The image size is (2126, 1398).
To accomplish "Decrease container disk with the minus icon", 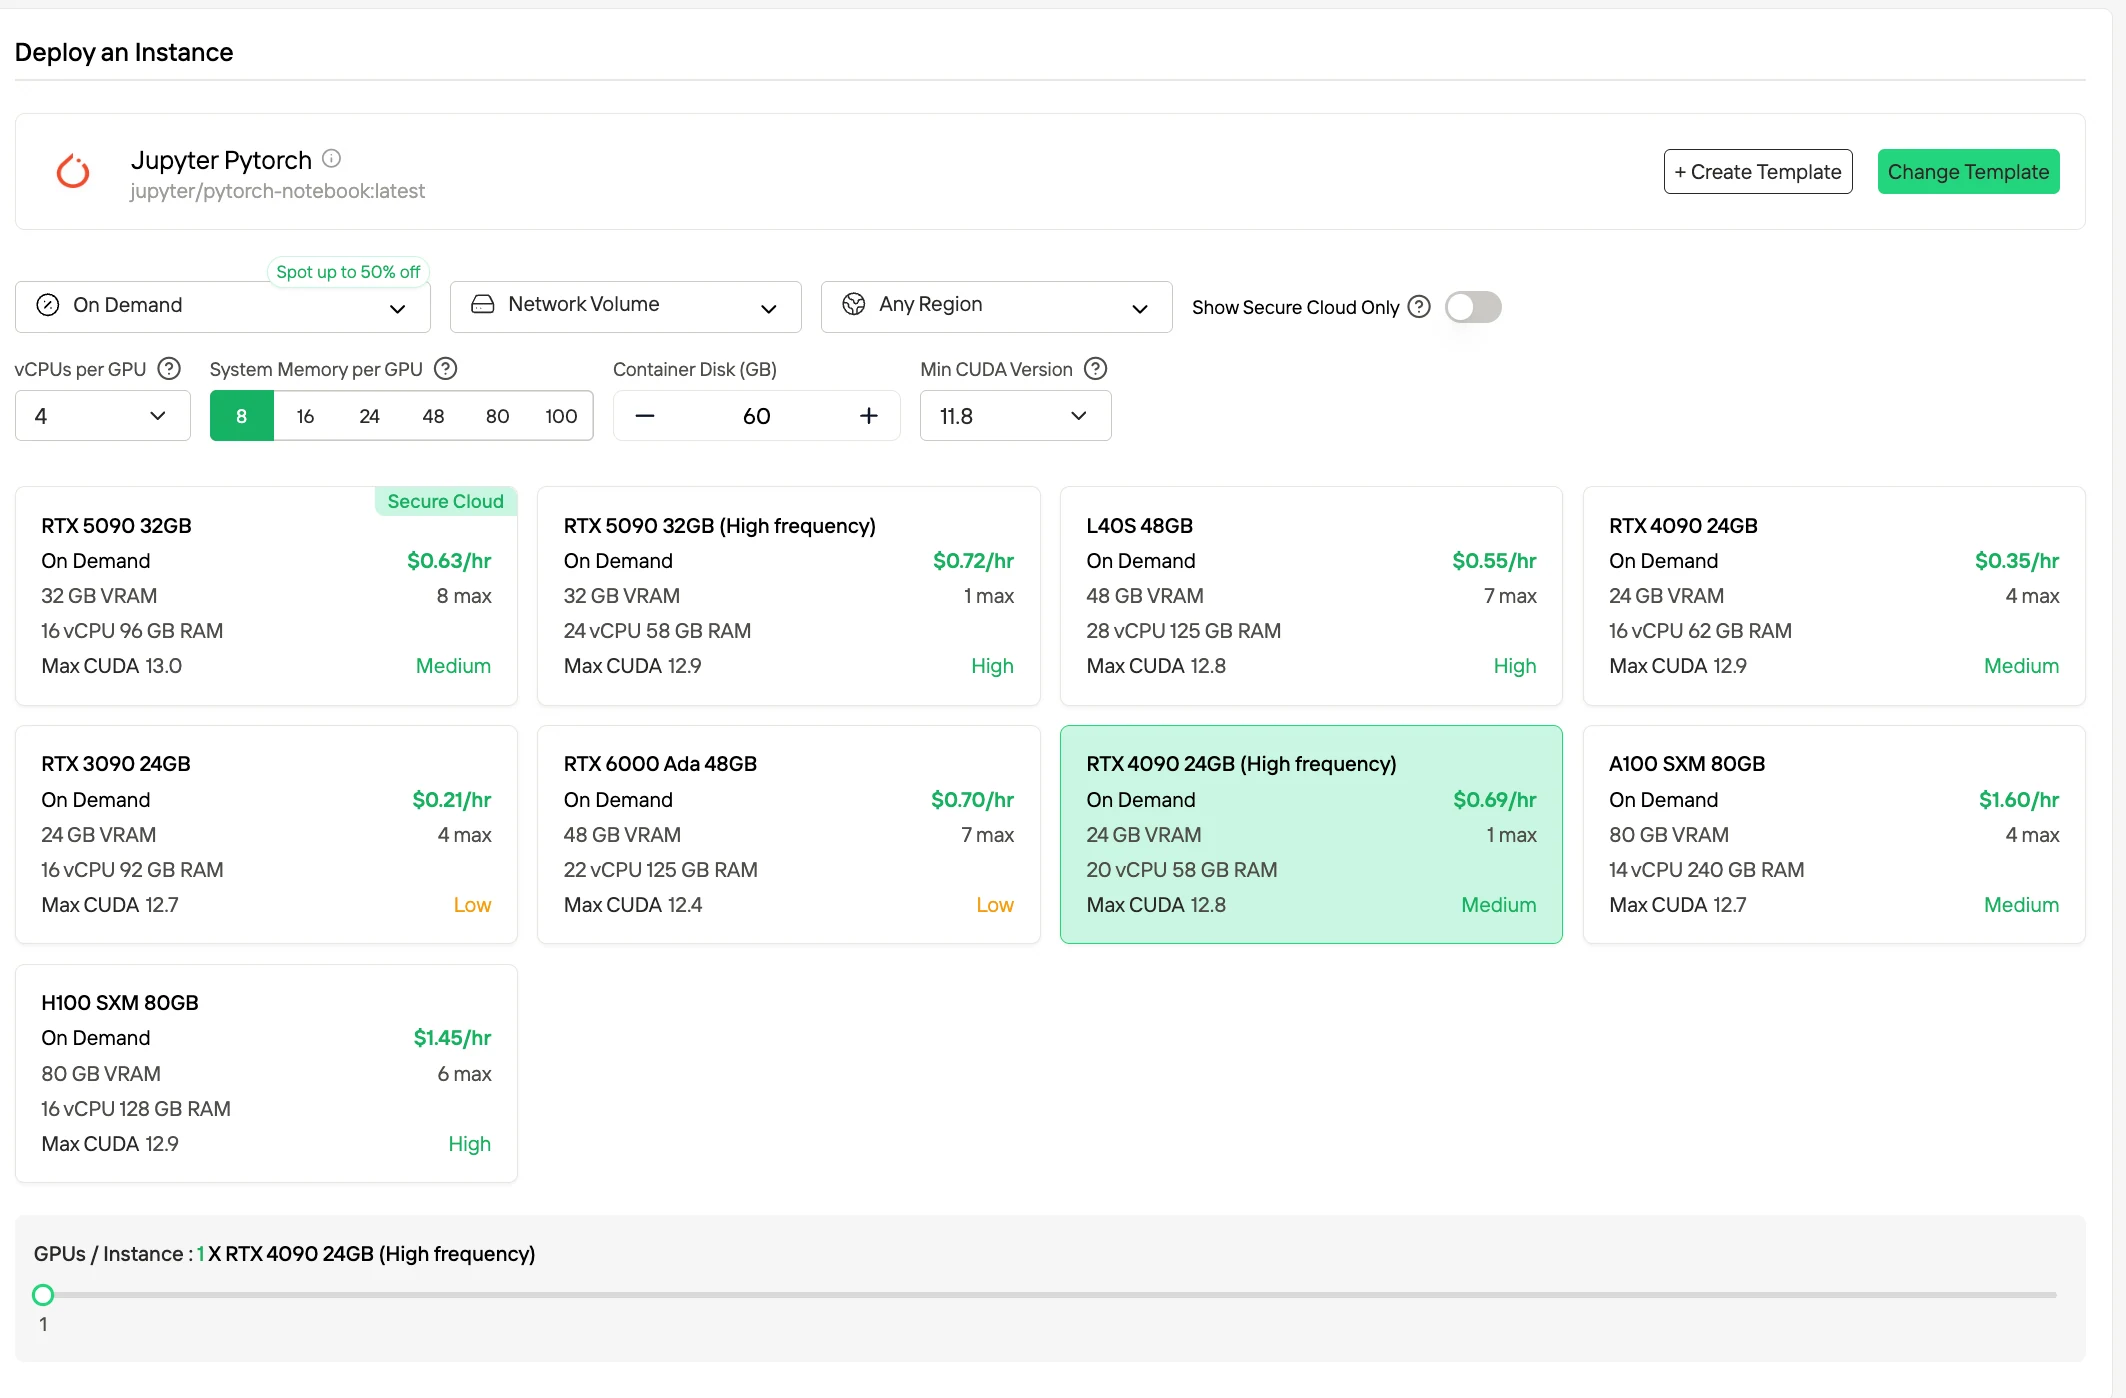I will [645, 416].
